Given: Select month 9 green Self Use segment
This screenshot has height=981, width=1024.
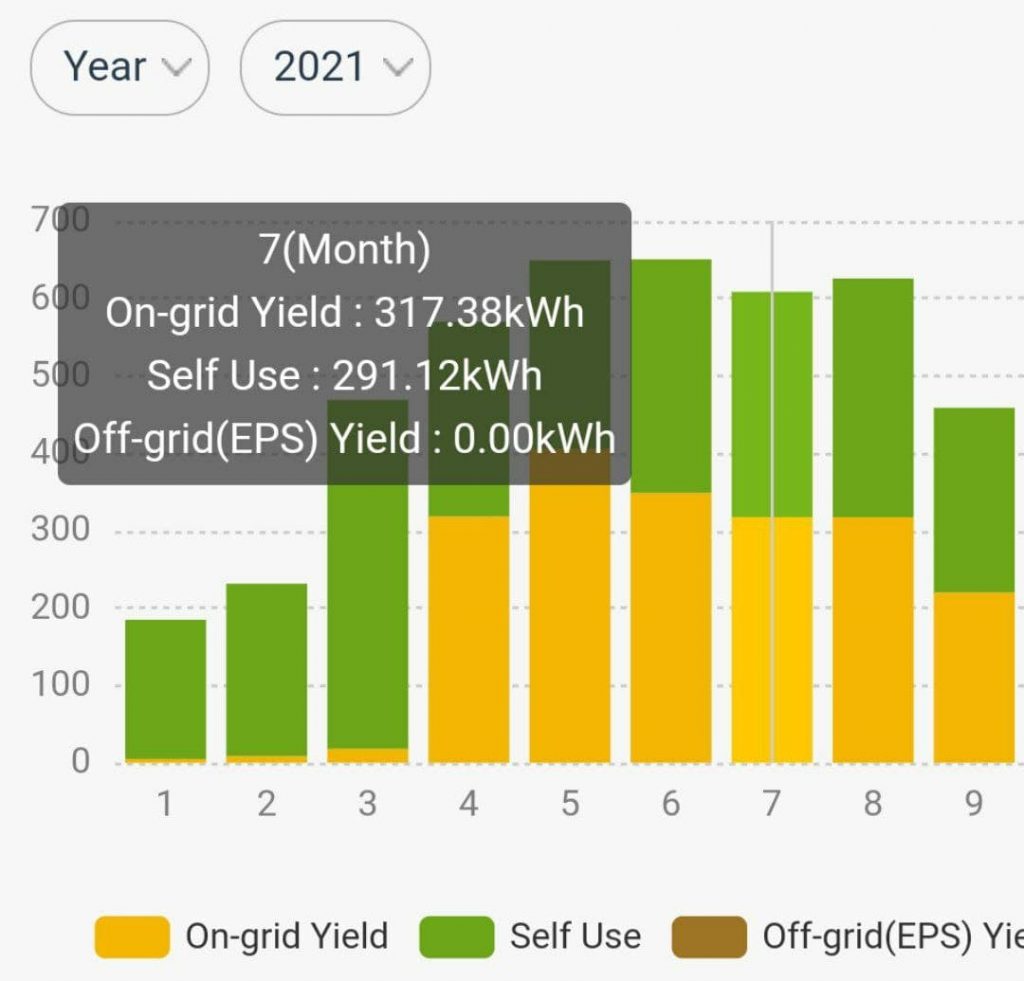Looking at the screenshot, I should coord(974,500).
